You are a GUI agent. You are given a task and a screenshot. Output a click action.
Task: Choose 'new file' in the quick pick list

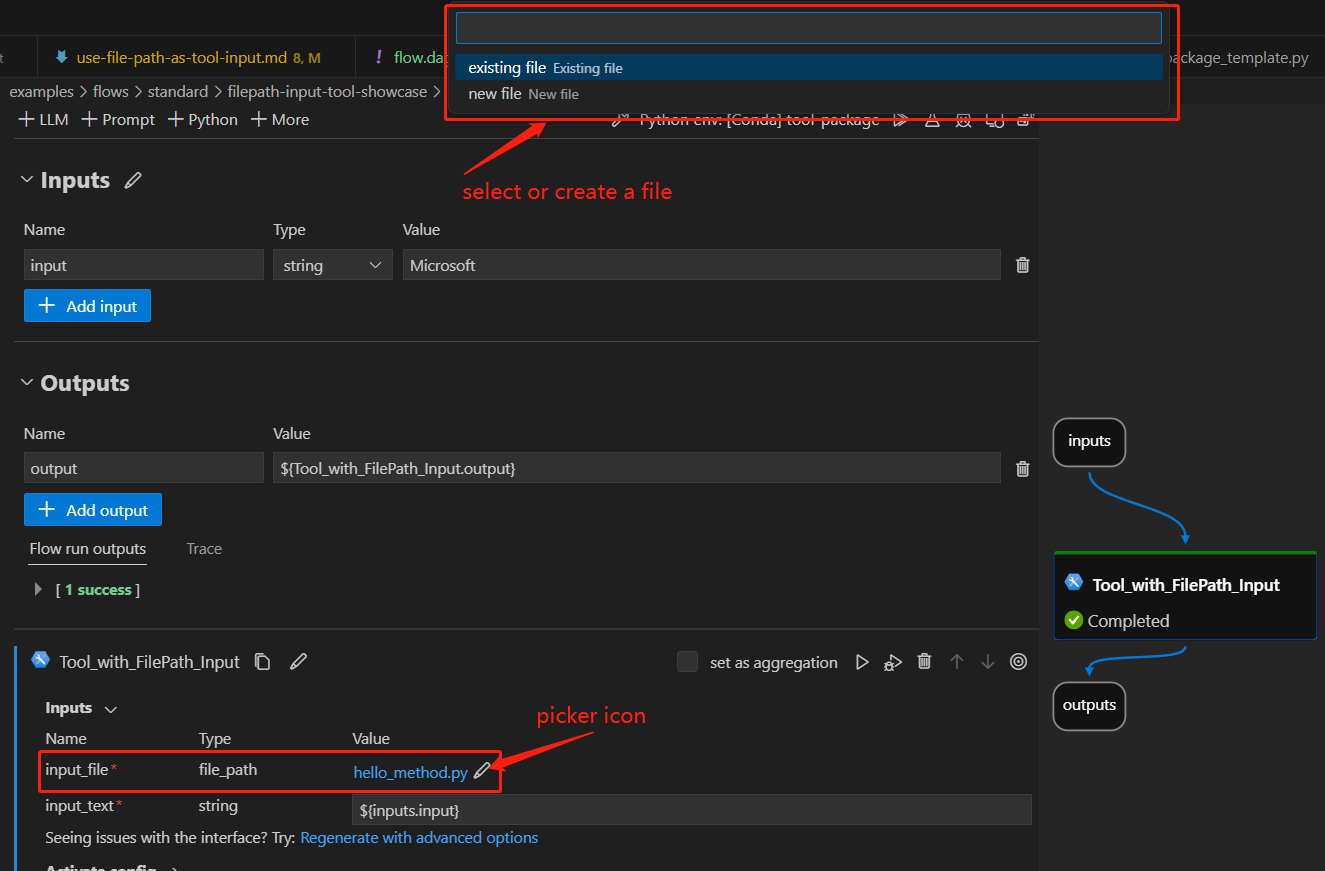[x=496, y=94]
